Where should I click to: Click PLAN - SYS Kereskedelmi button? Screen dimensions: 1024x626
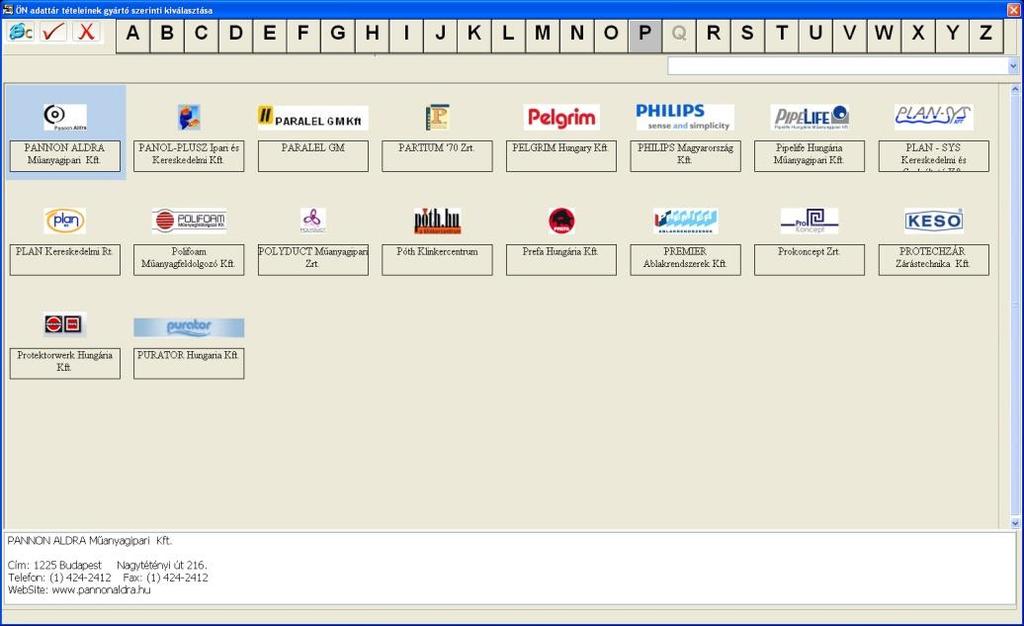click(x=934, y=156)
